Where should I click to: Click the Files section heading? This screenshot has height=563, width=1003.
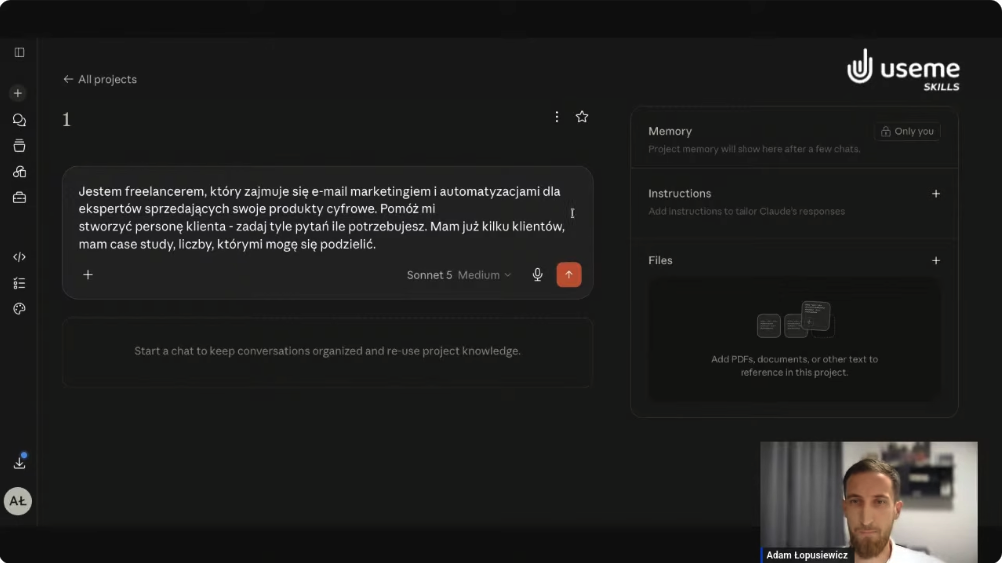(x=660, y=260)
